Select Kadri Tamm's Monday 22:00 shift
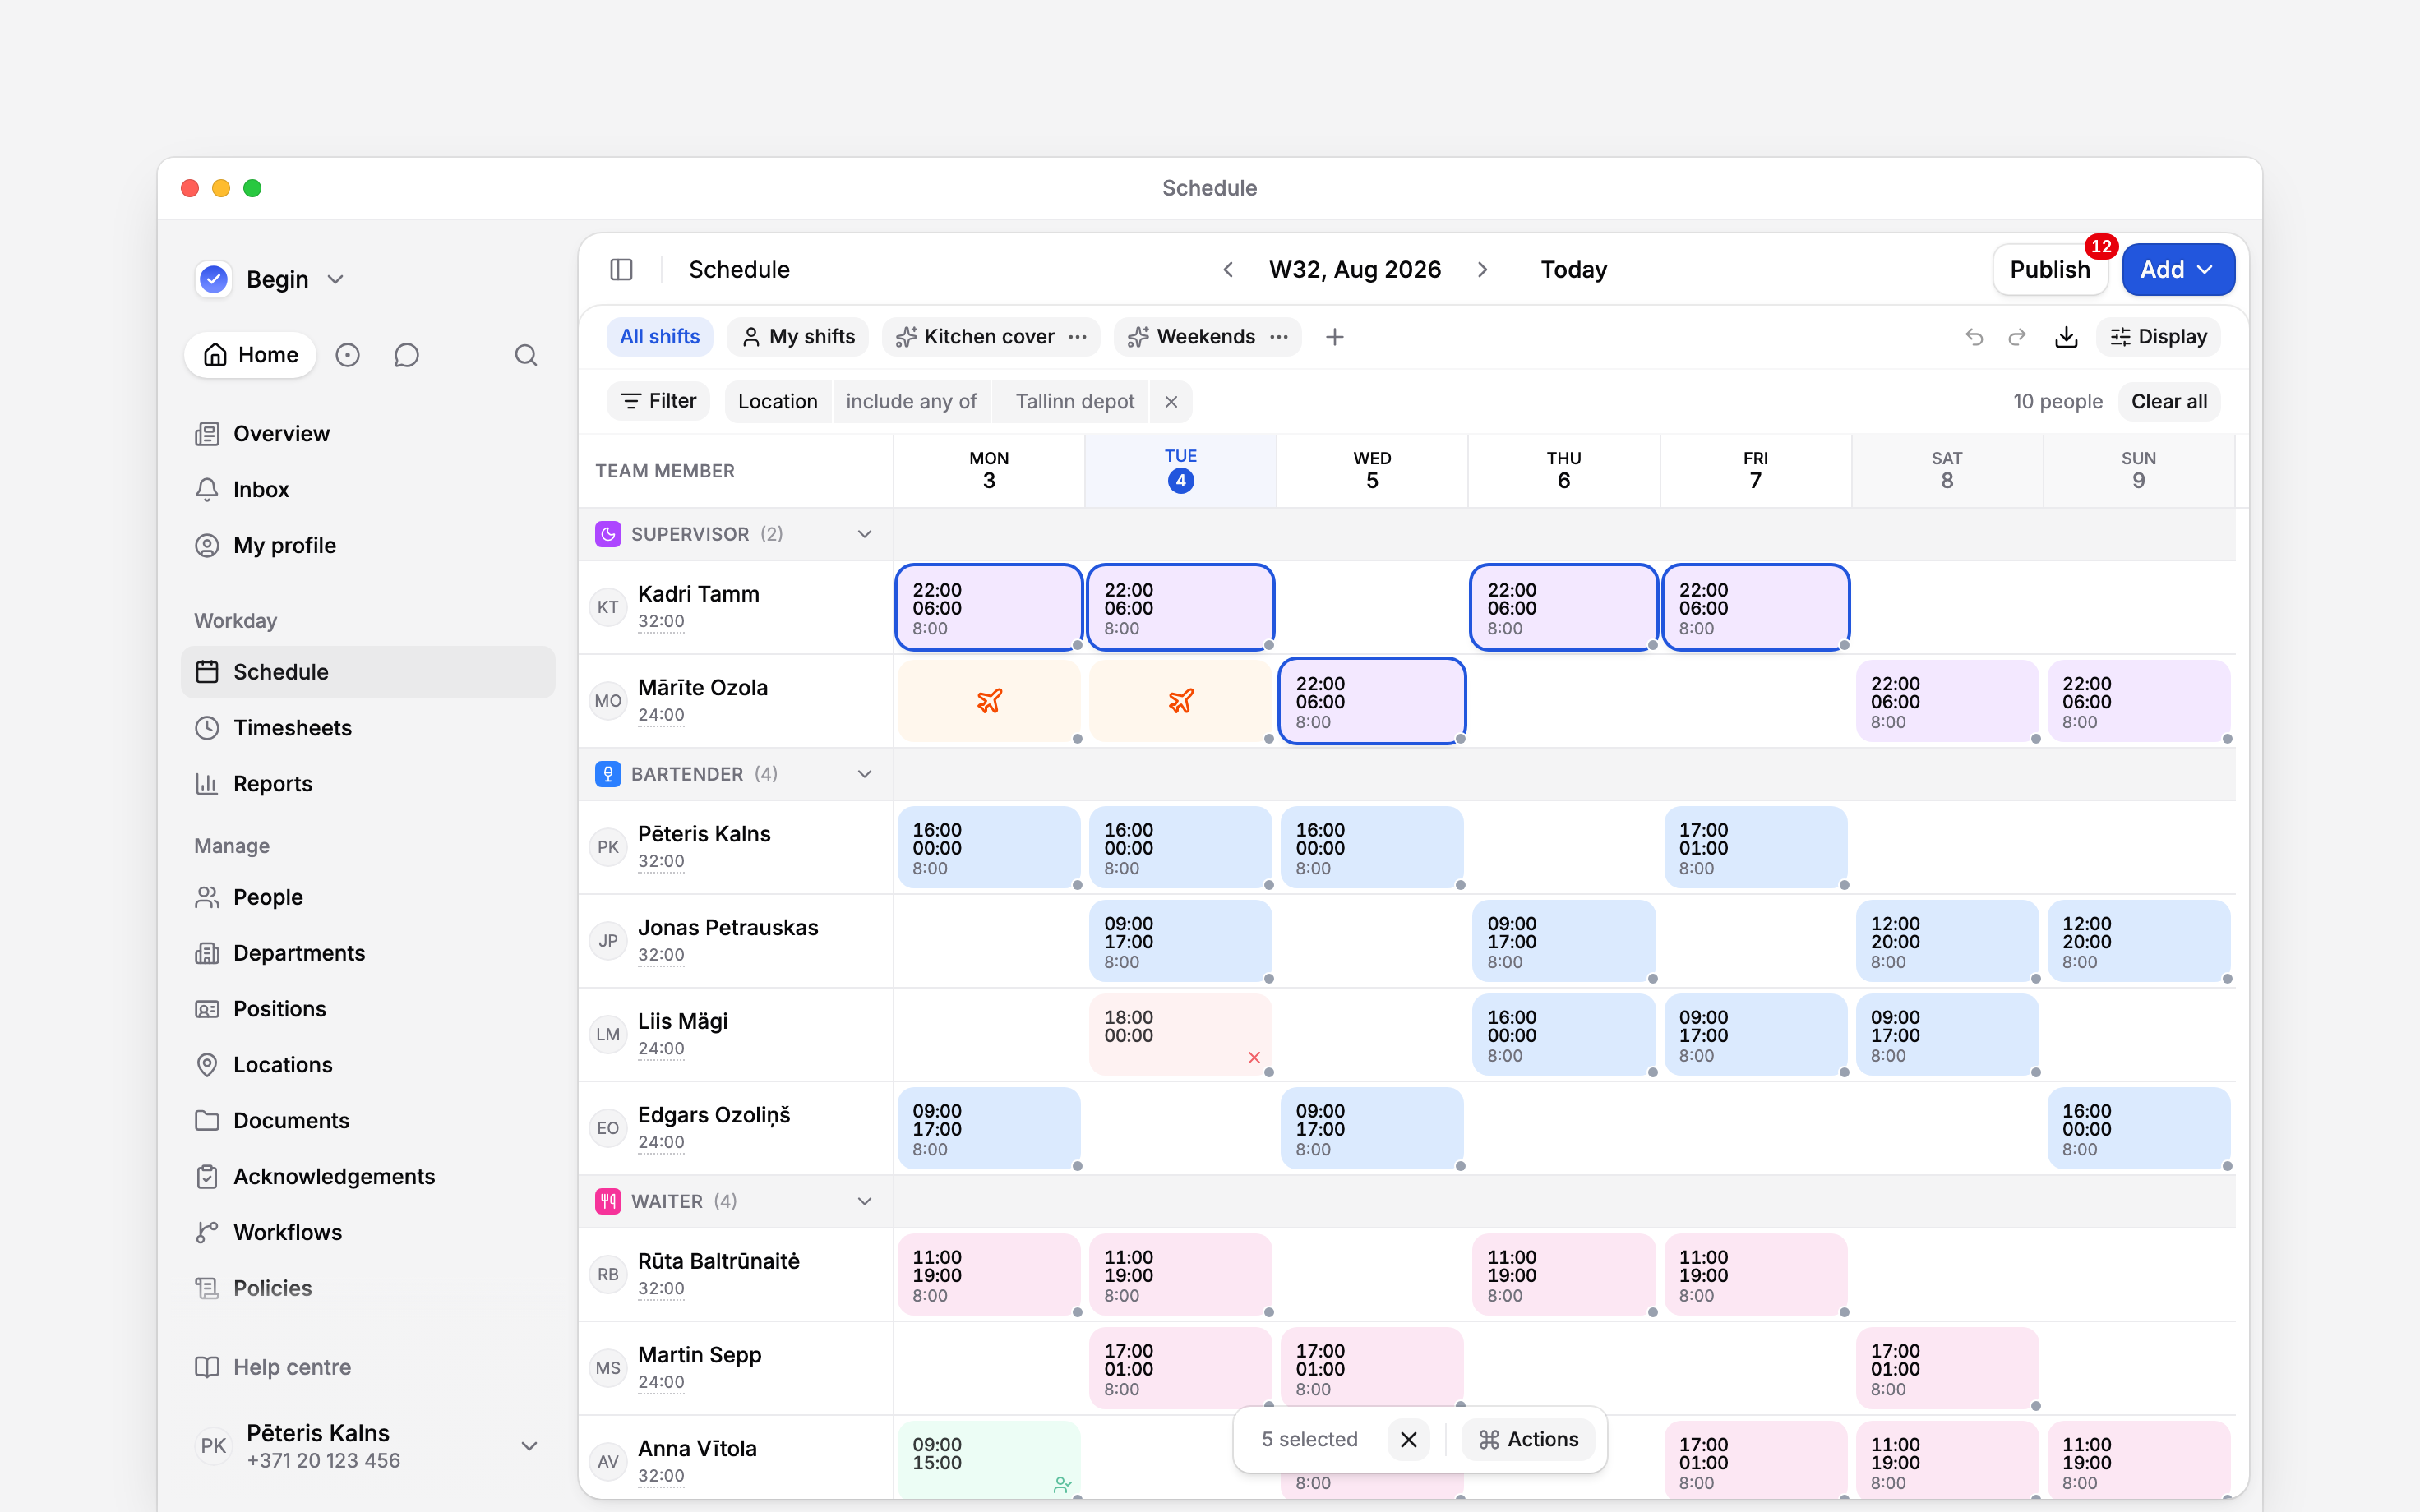The image size is (2420, 1512). pos(989,608)
